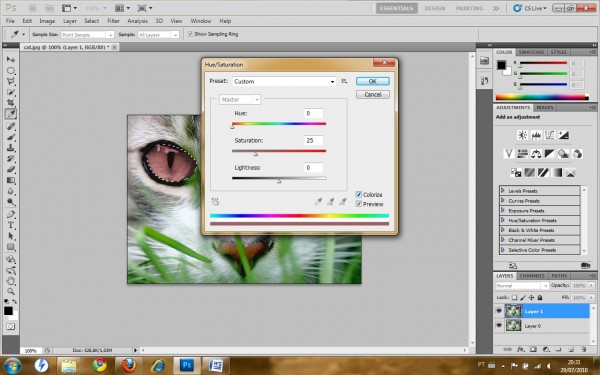600x375 pixels.
Task: Select the Move tool
Action: [11, 59]
